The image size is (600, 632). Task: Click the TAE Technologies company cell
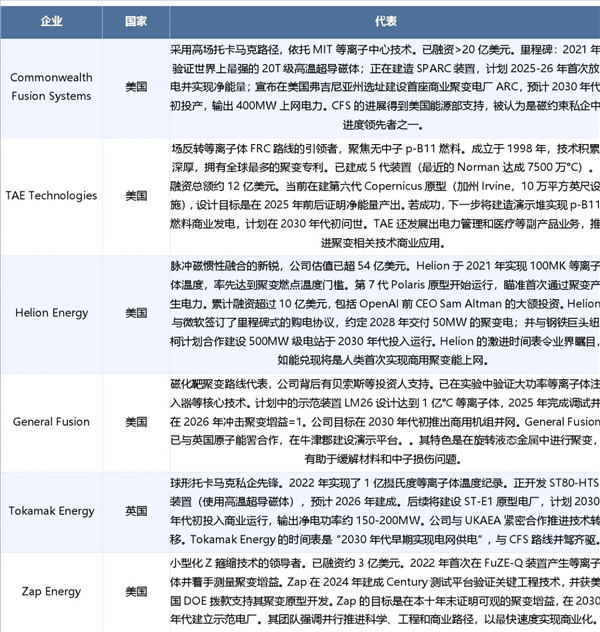pyautogui.click(x=51, y=196)
